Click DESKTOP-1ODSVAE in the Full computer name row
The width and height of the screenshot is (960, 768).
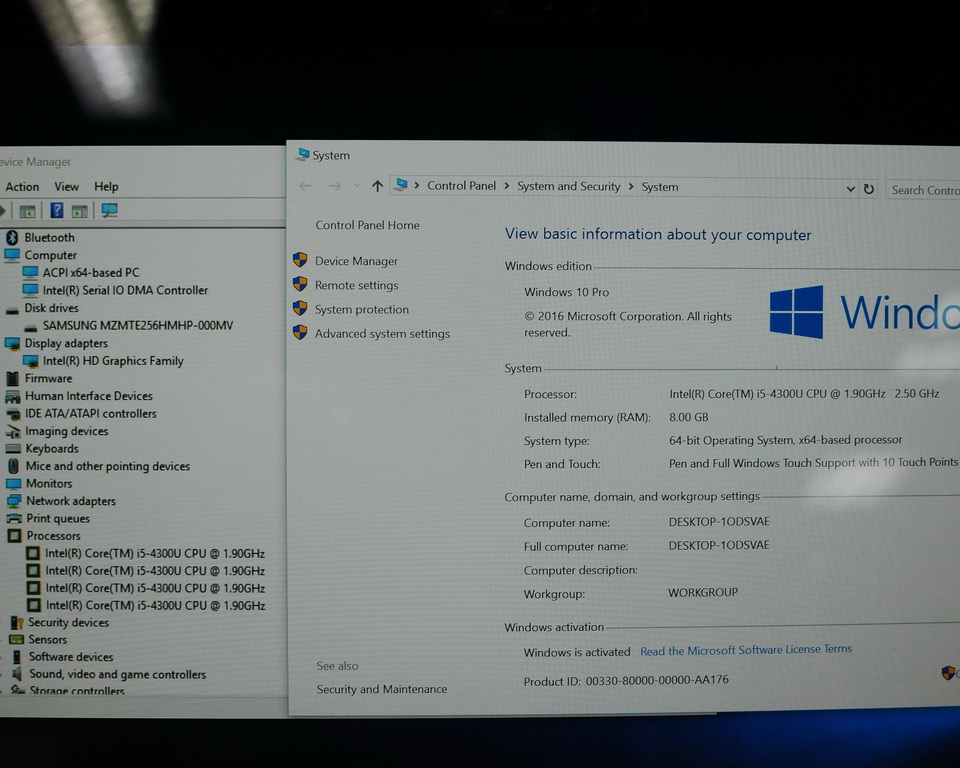pos(719,545)
